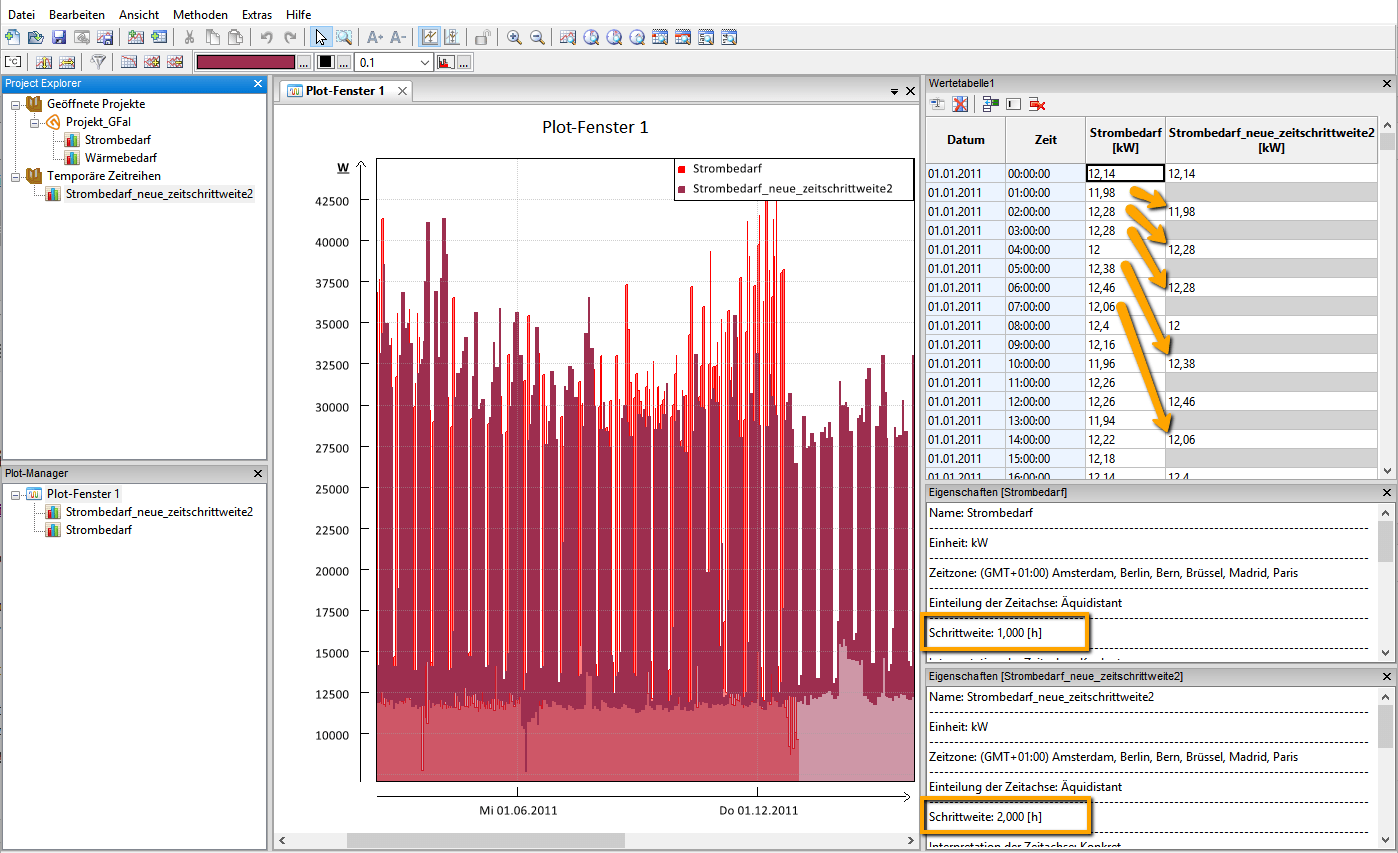Viewport: 1398px width, 853px height.
Task: Collapse the Temporäre Zeitreihen tree node
Action: point(15,176)
